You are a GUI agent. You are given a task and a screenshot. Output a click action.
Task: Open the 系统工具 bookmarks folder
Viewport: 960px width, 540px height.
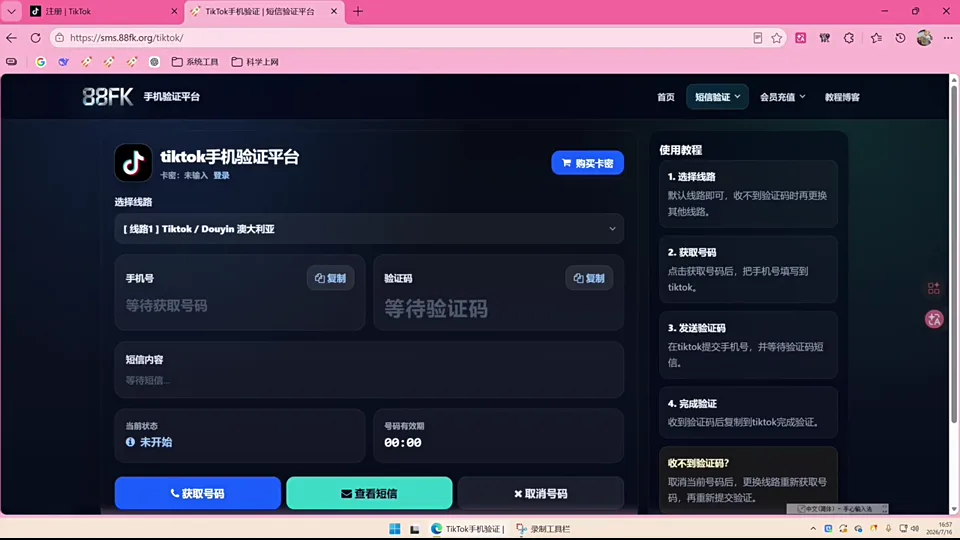pyautogui.click(x=195, y=62)
